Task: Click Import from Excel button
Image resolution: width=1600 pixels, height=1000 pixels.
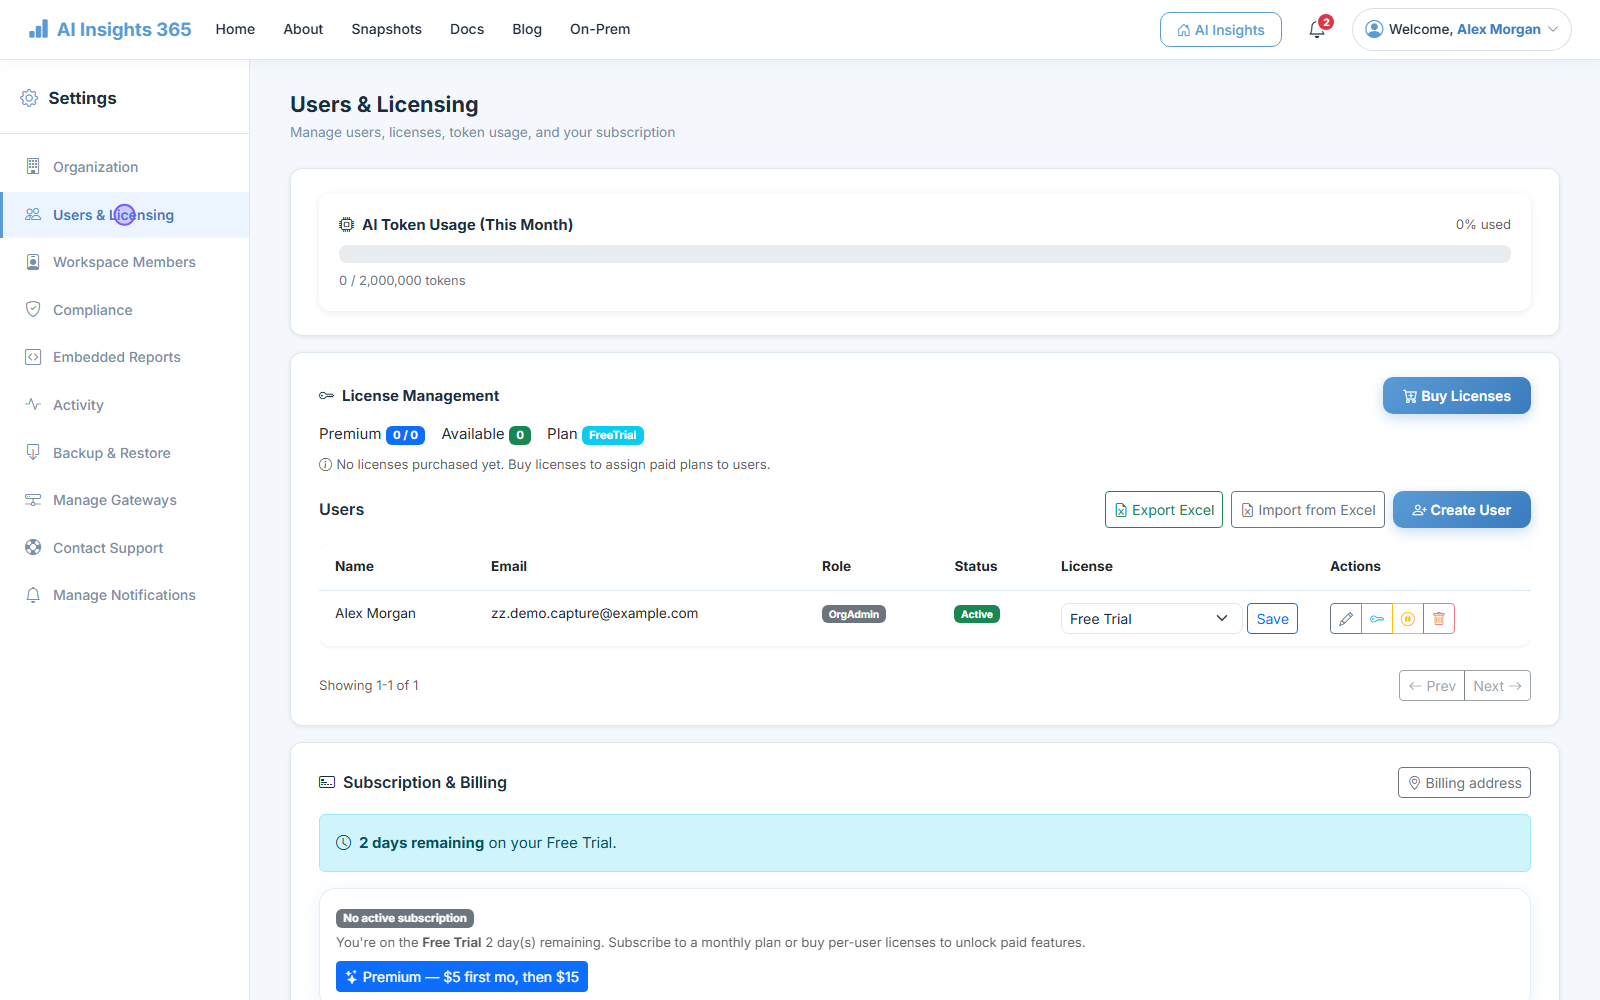Action: coord(1308,510)
